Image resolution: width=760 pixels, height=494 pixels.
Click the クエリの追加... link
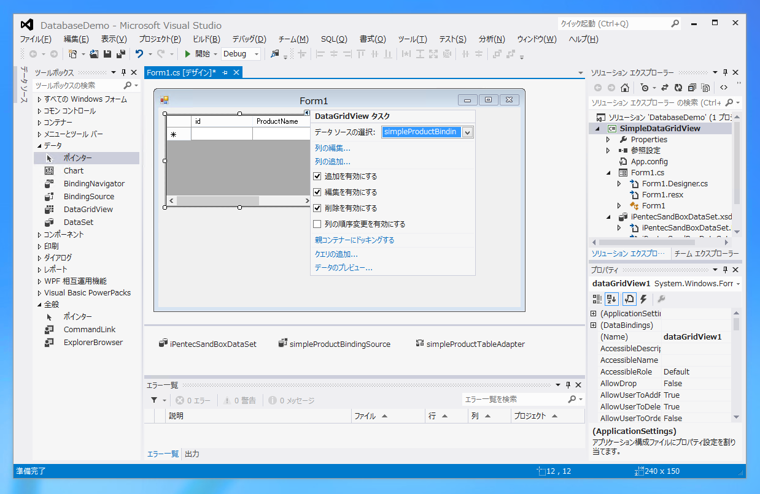336,254
